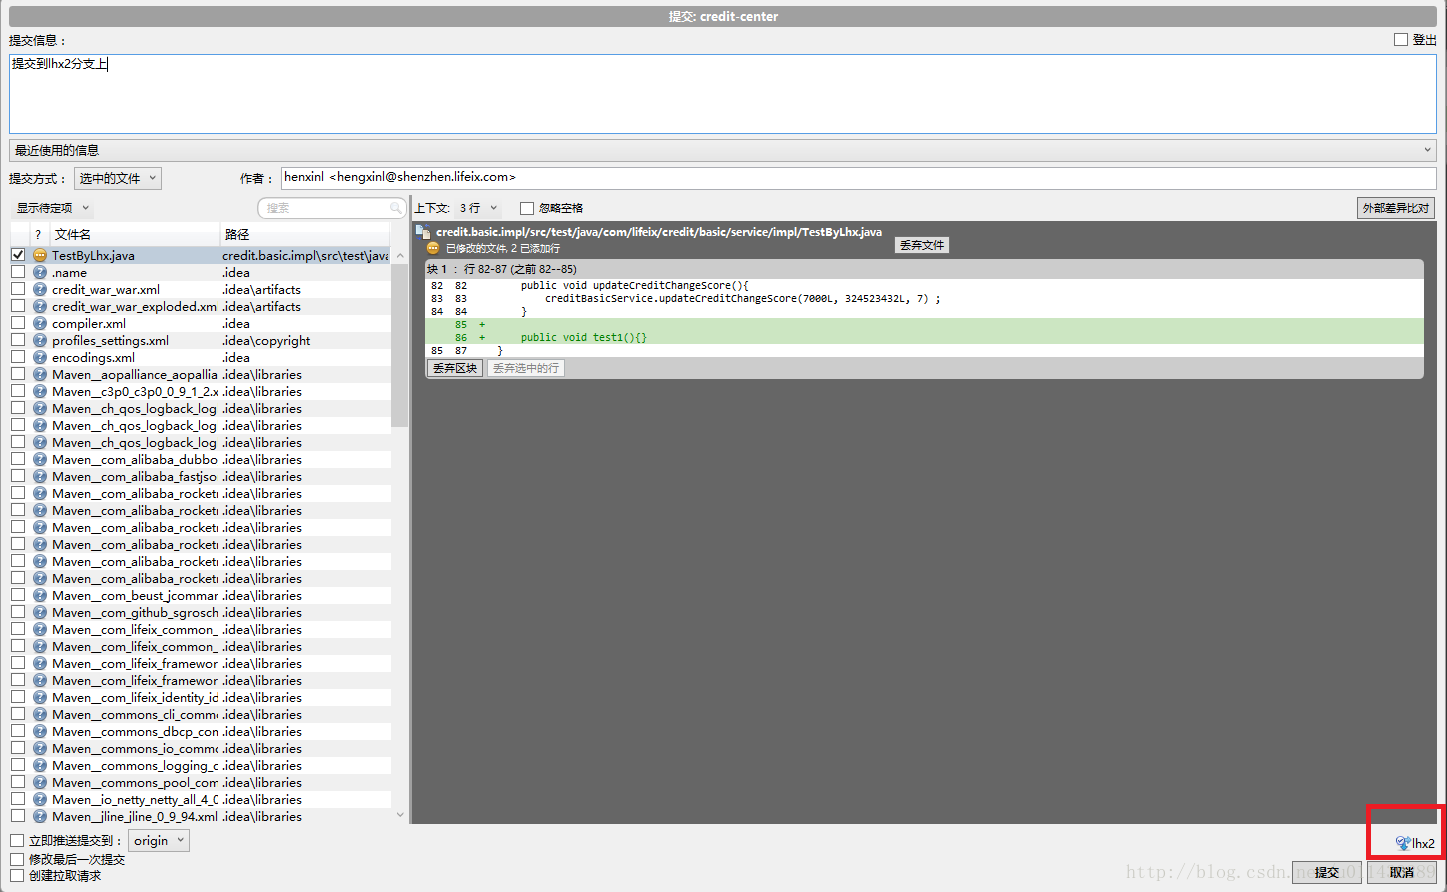Click the status icon for Maven__com_alibaba_fastjson
This screenshot has width=1447, height=892.
point(40,476)
